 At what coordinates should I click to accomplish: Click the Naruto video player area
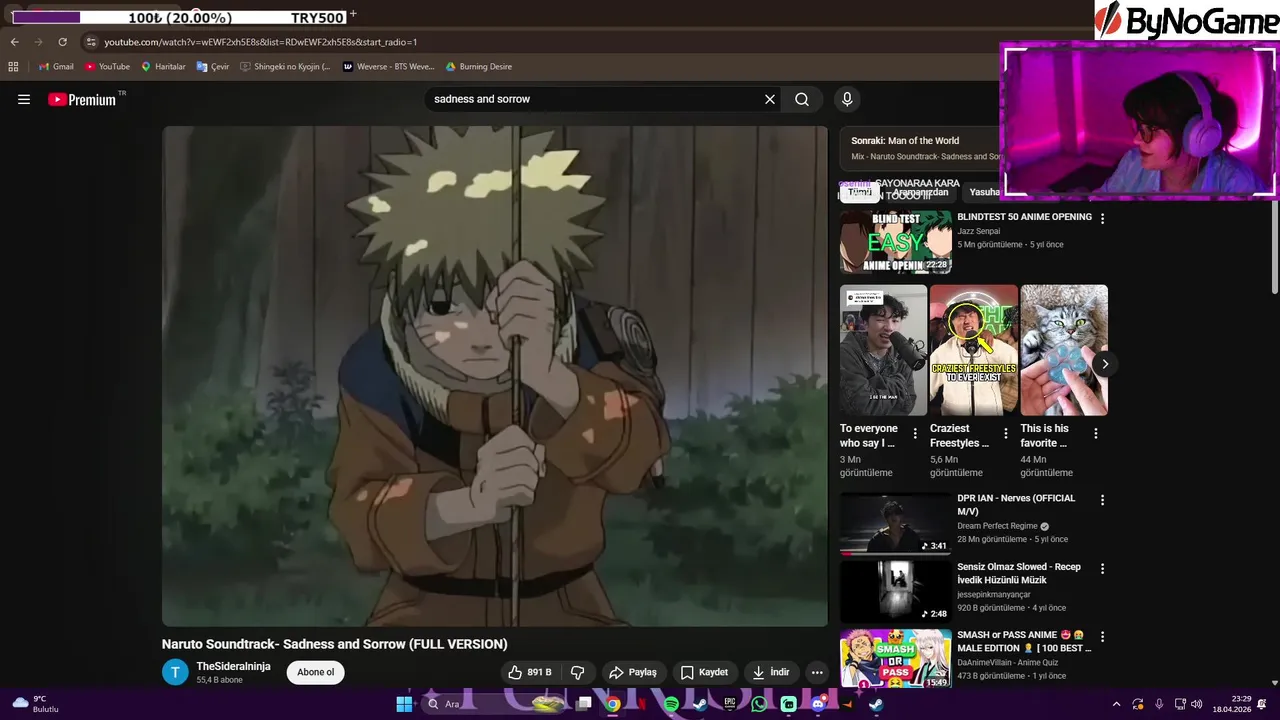coord(495,376)
